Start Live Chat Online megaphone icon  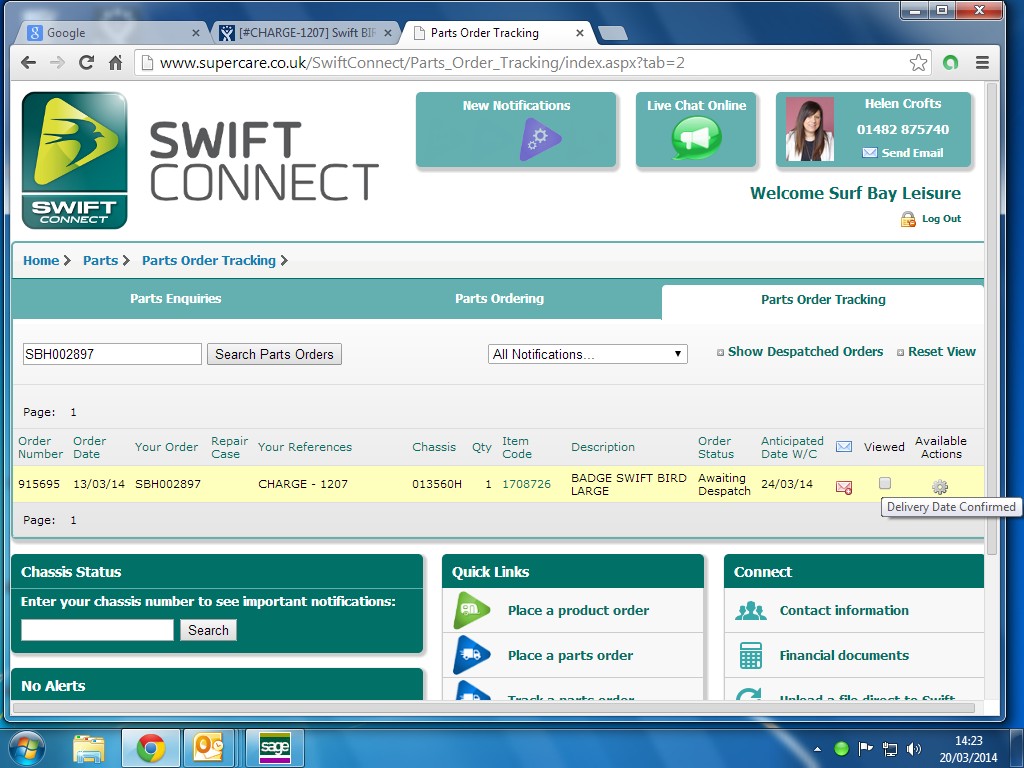(696, 138)
